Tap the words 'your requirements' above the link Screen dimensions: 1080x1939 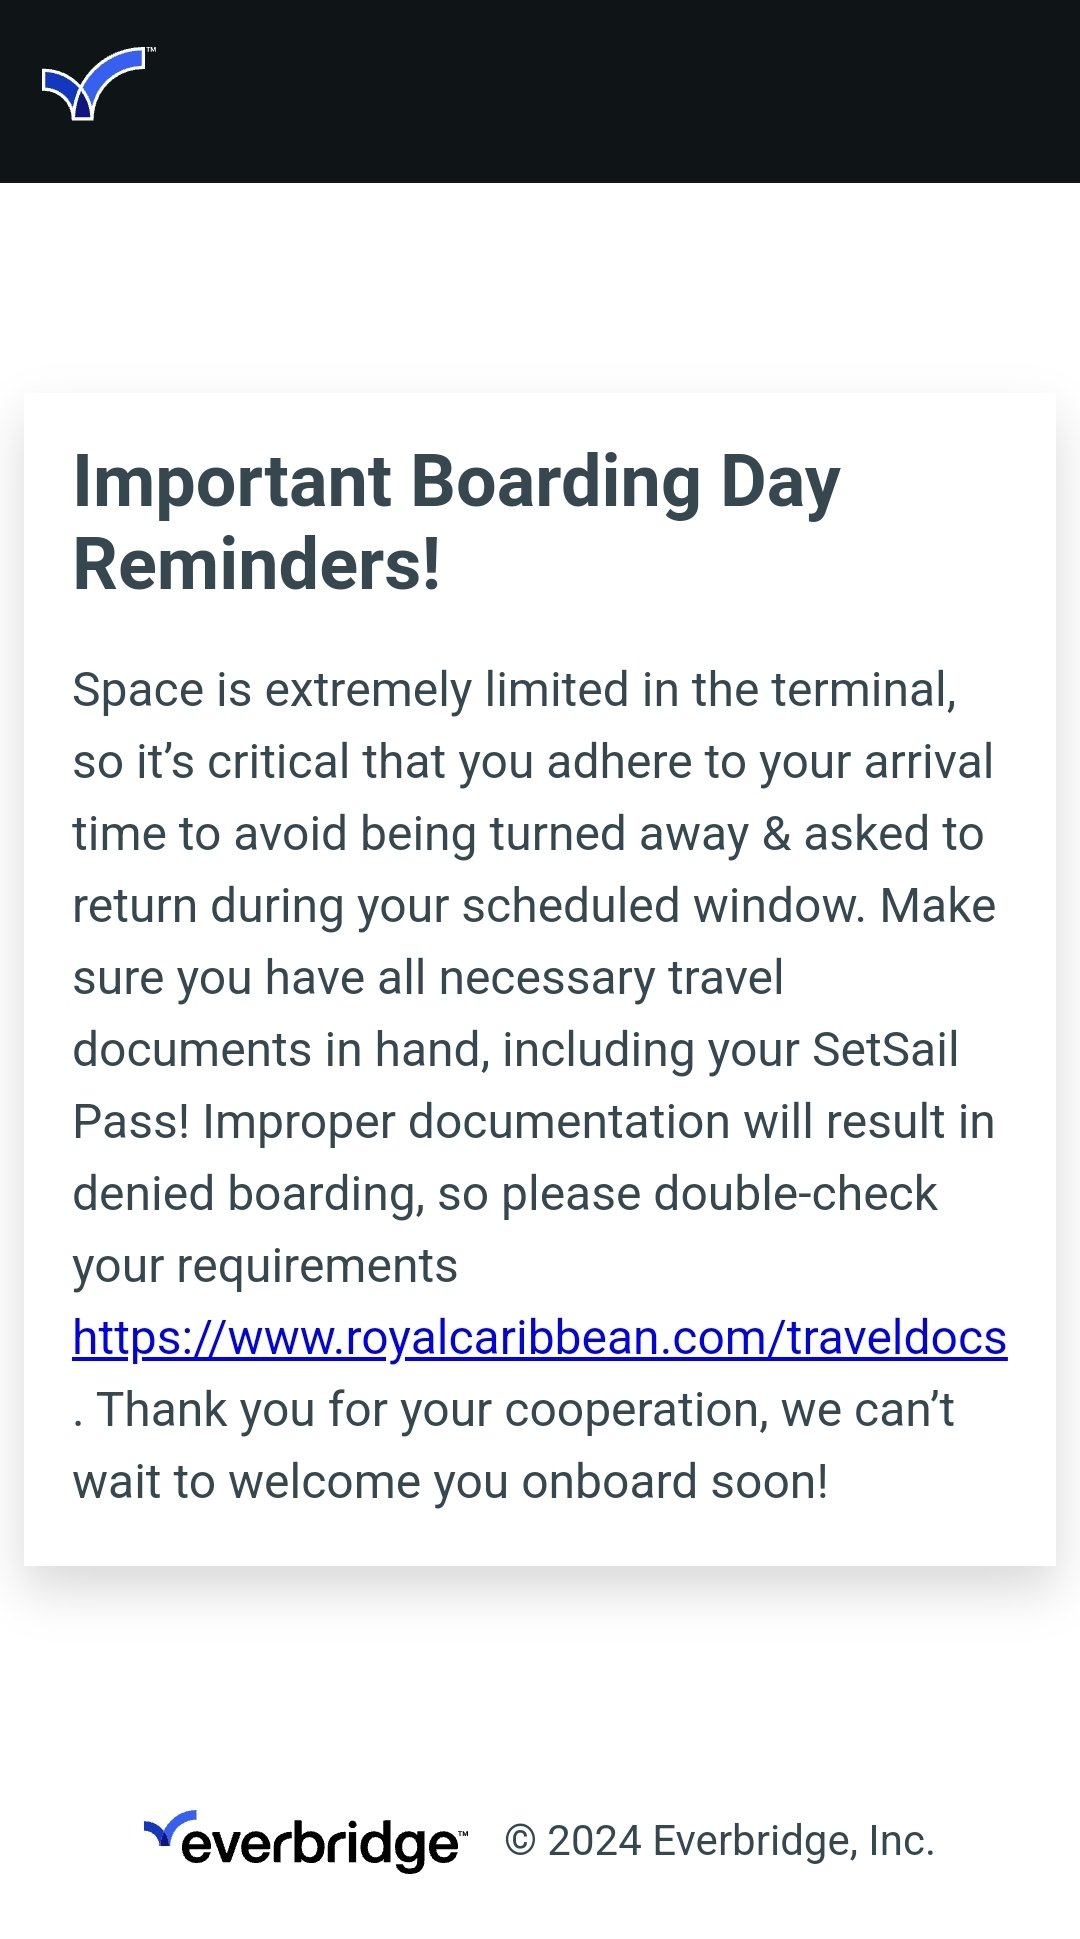265,1267
